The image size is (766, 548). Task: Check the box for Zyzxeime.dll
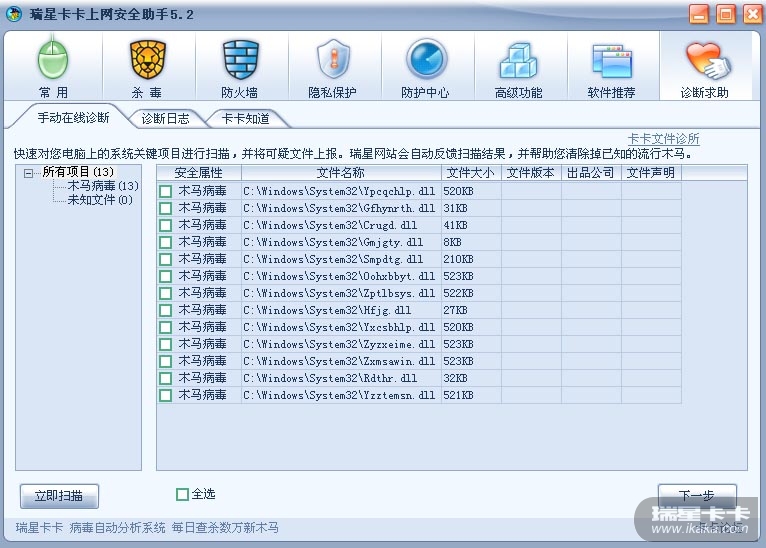click(166, 344)
